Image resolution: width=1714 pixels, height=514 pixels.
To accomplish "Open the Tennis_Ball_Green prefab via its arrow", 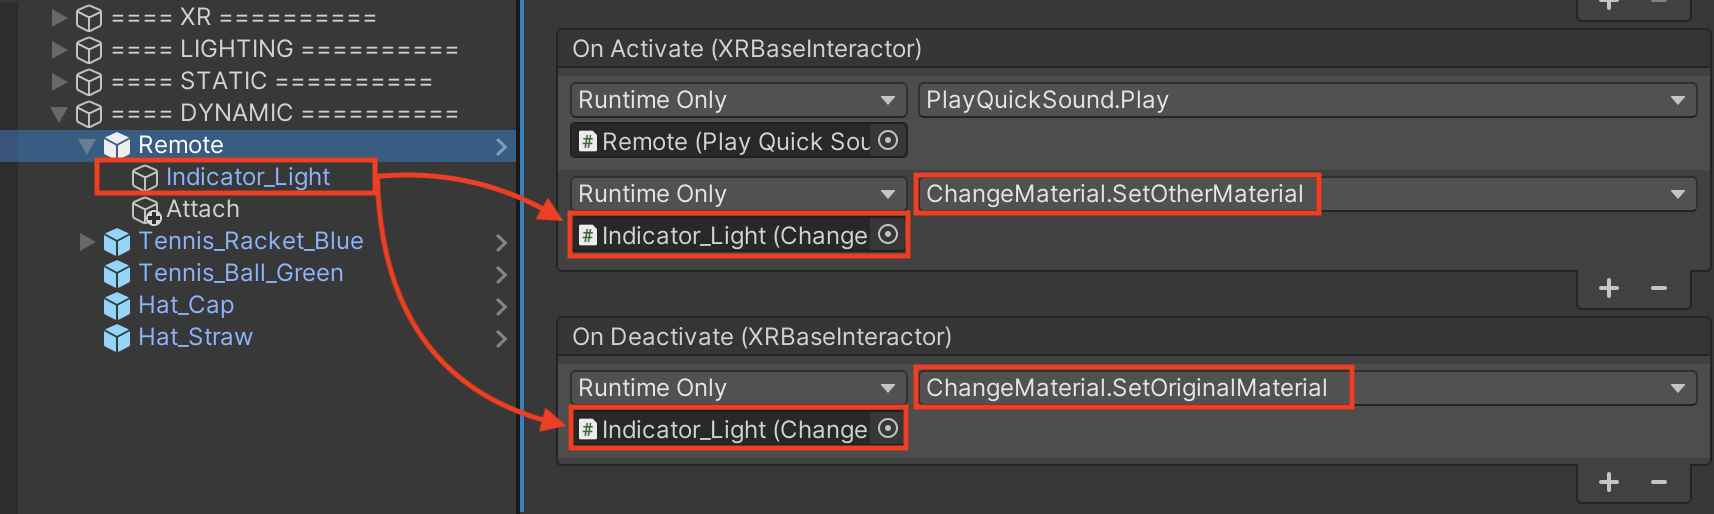I will [x=501, y=275].
